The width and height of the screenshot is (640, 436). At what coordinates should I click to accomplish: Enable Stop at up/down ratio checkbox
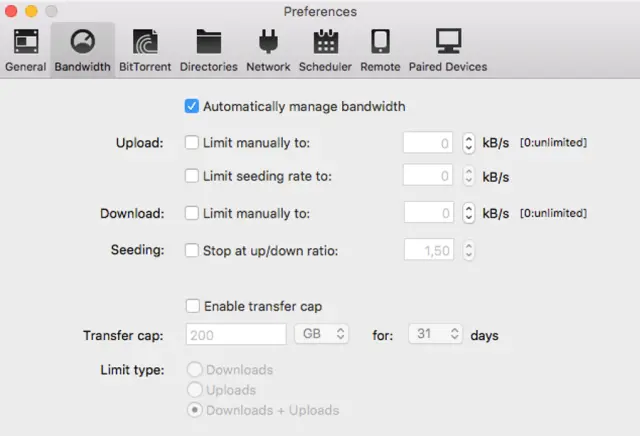[x=192, y=250]
